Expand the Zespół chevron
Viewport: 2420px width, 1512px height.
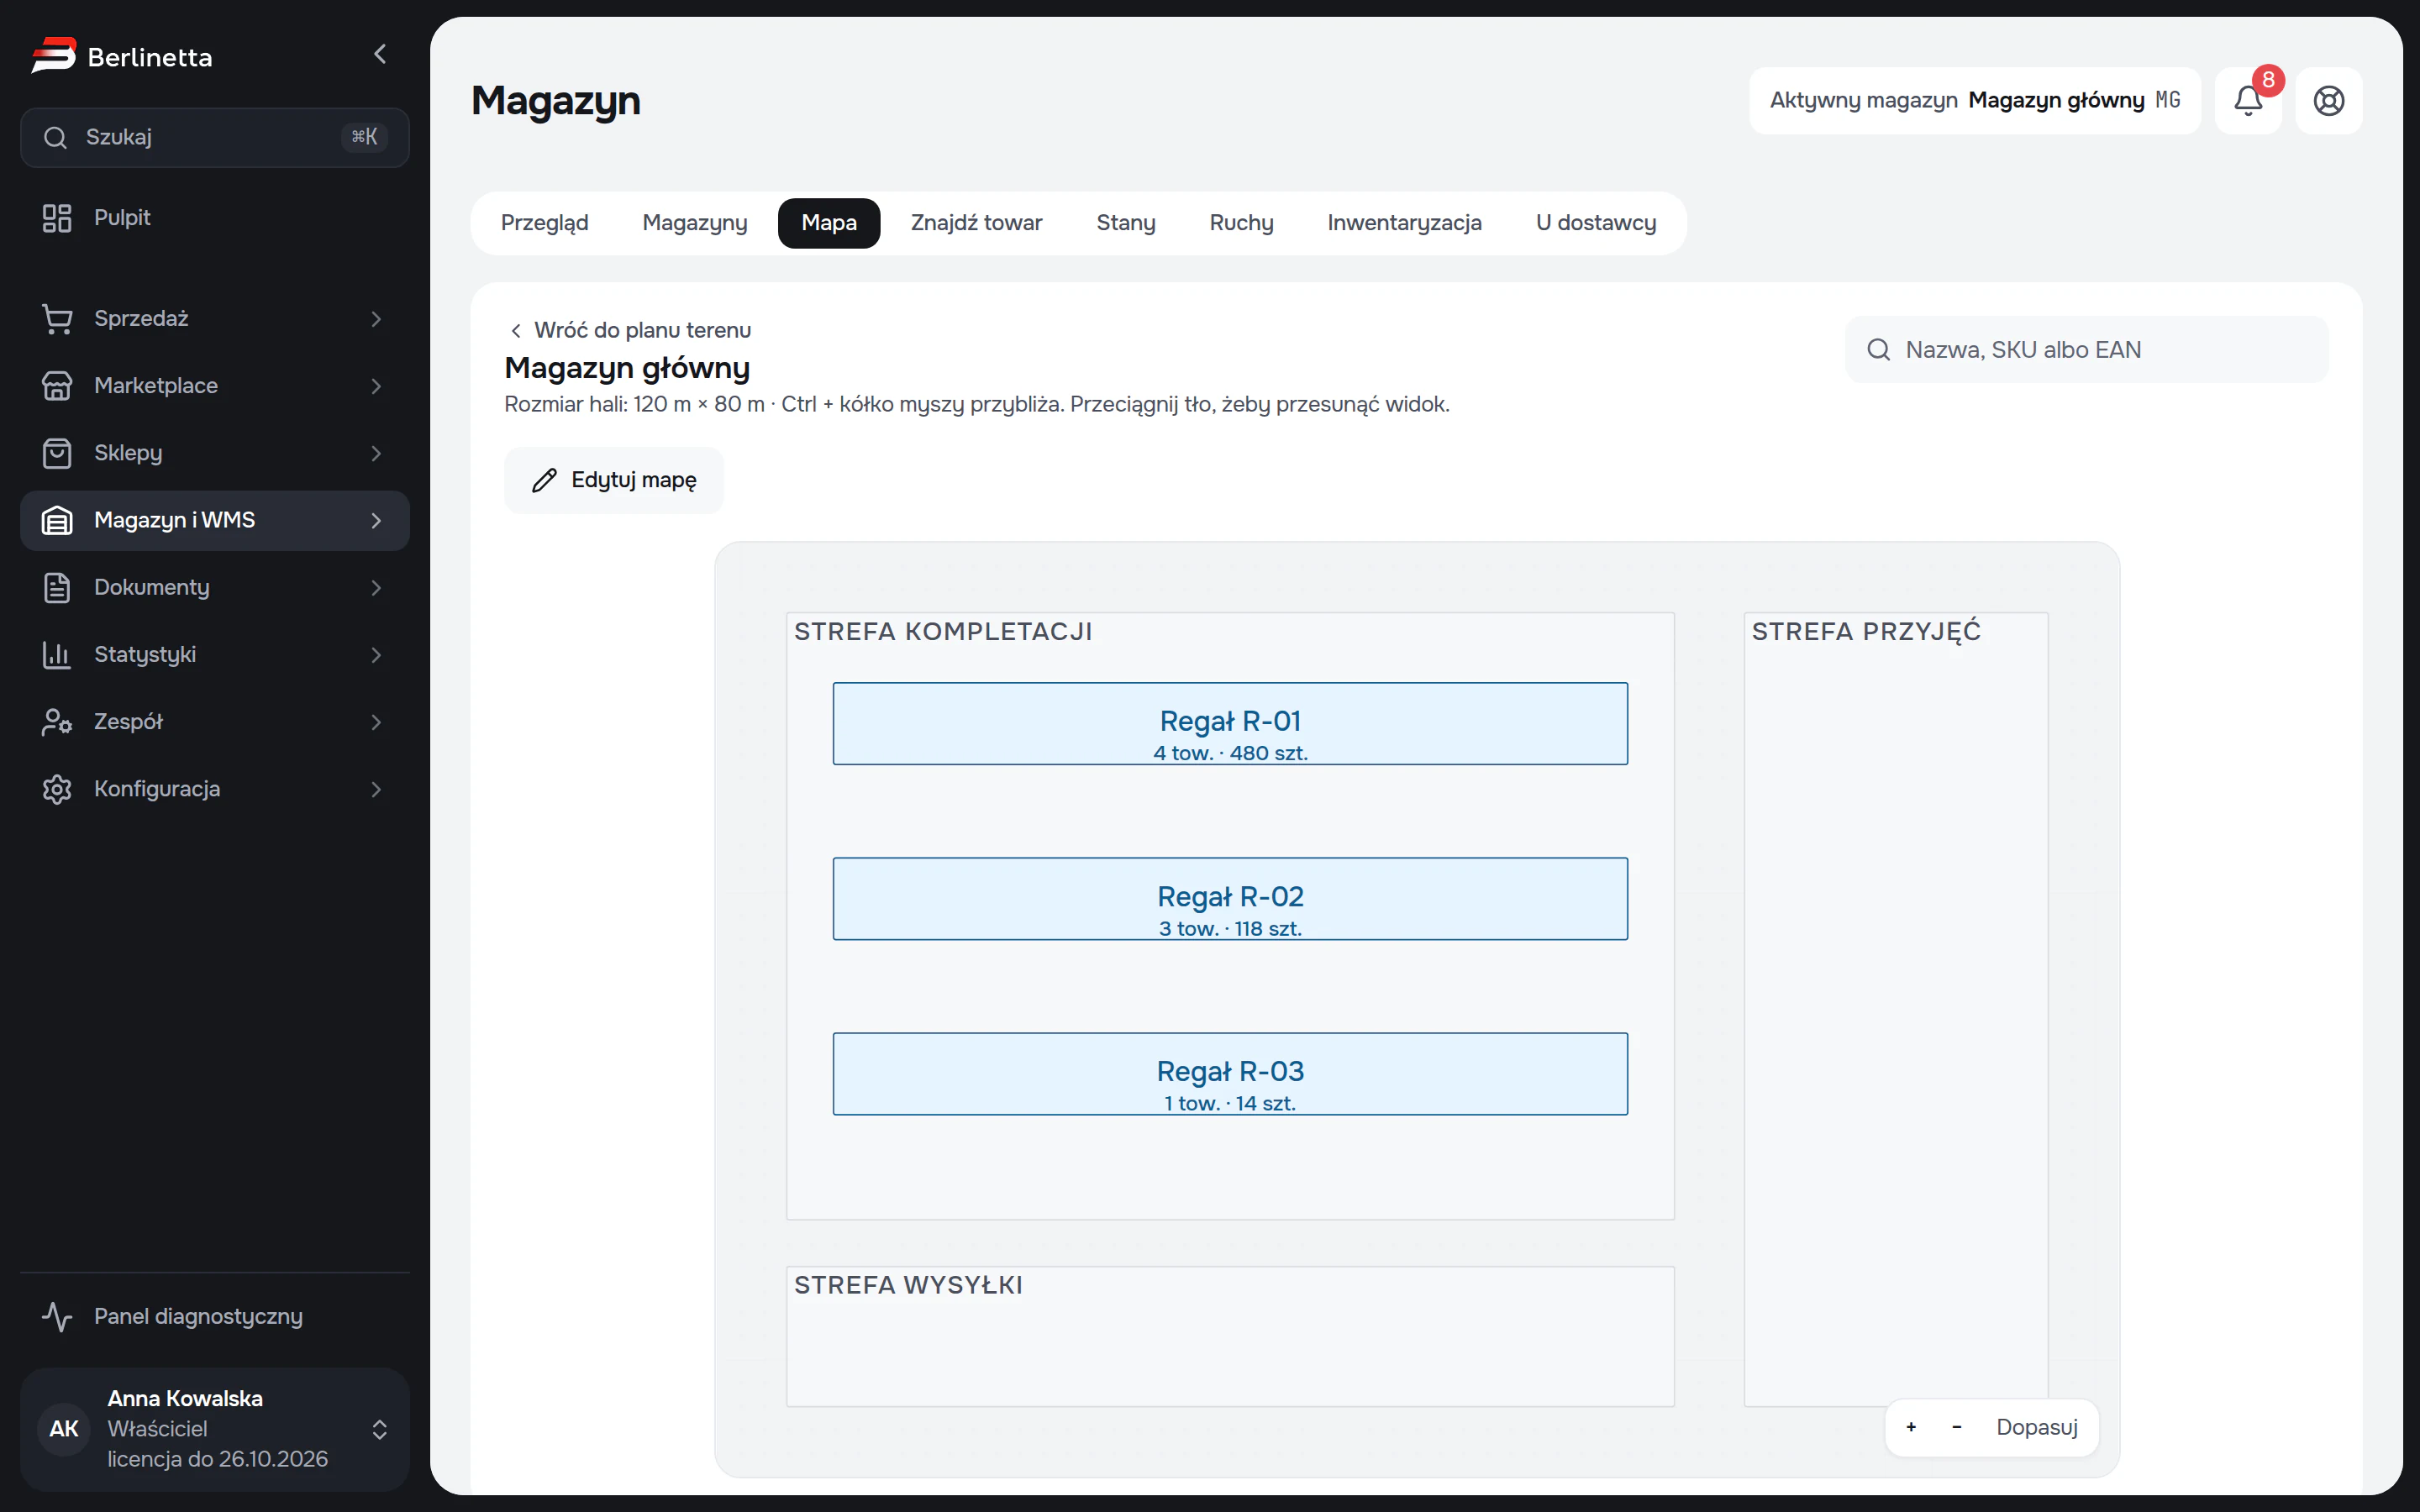[376, 722]
